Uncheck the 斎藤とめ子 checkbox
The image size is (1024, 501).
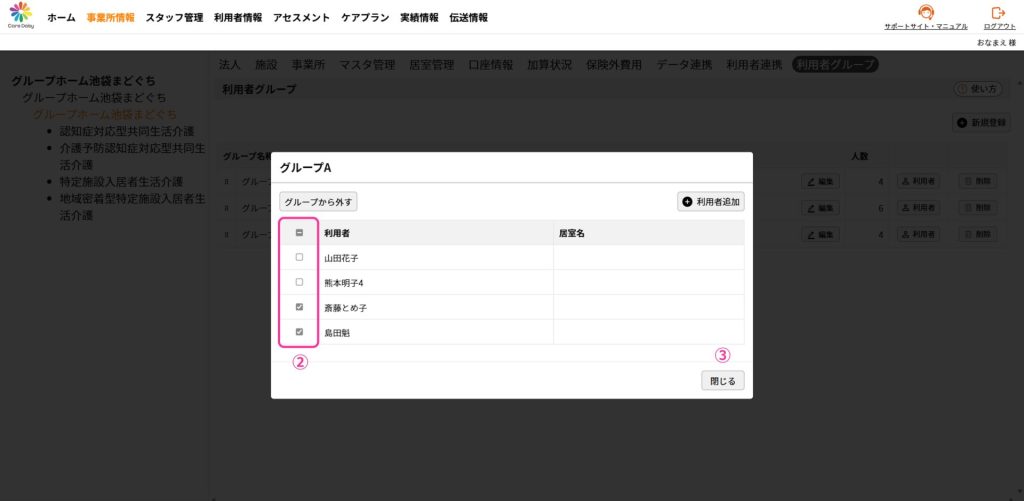300,307
